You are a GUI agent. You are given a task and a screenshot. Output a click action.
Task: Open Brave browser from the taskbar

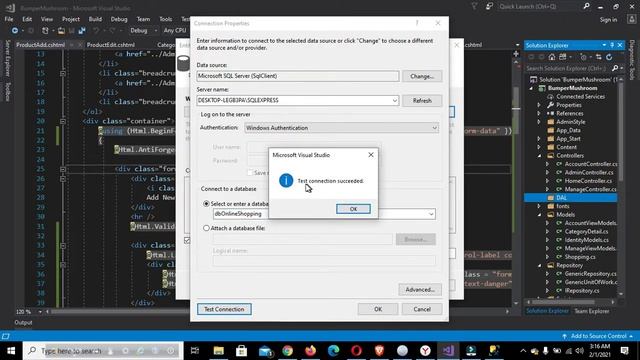tap(379, 351)
